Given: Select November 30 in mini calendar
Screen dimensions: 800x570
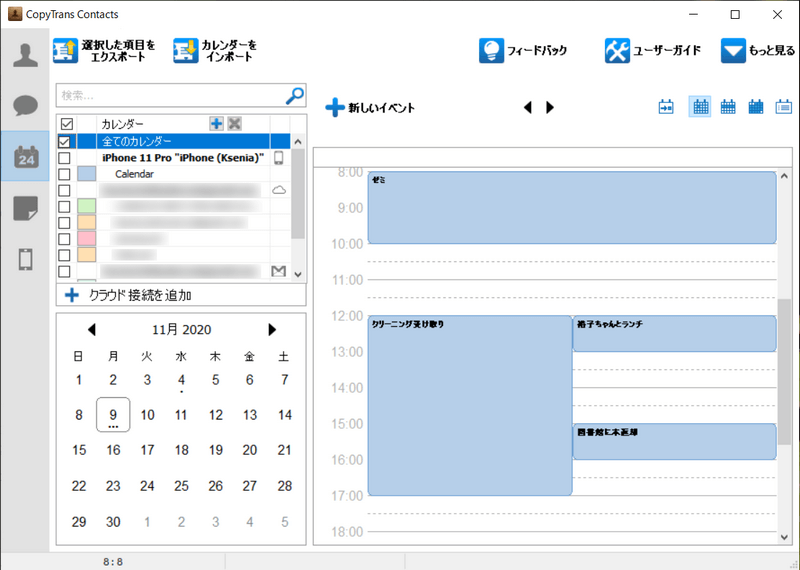Looking at the screenshot, I should click(x=113, y=522).
